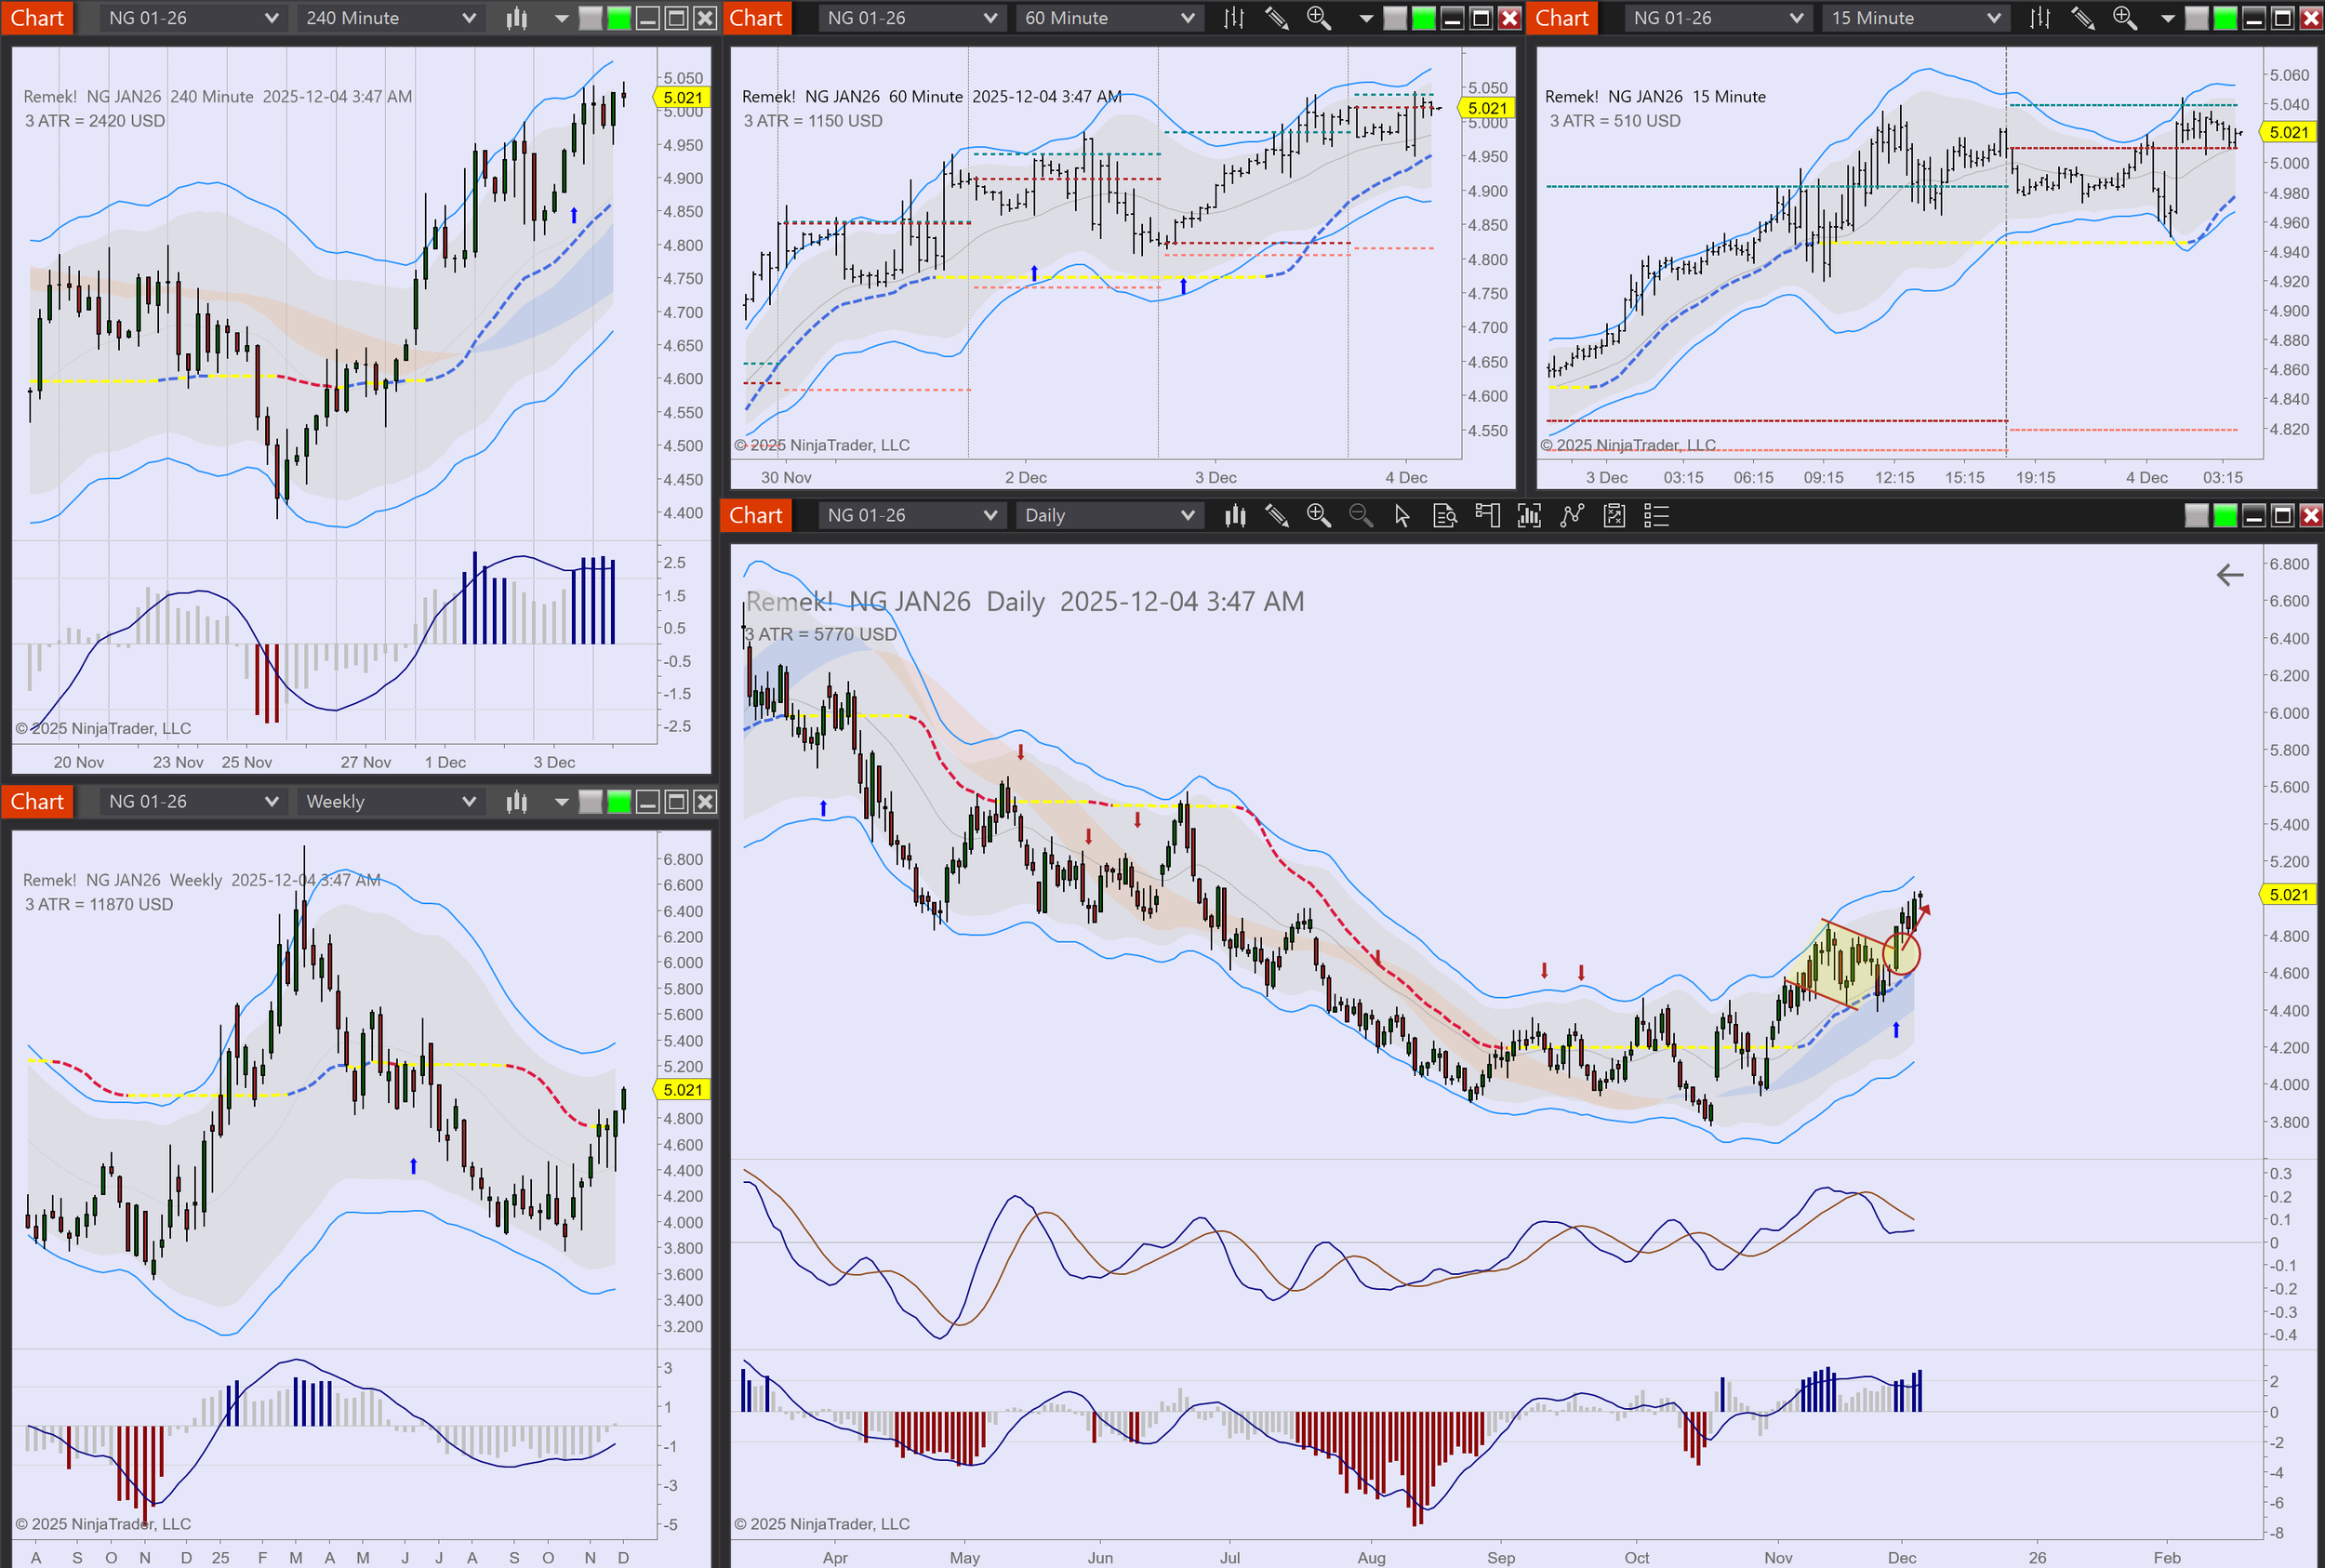Open drawing tools in 60 Minute chart
2325x1568 pixels.
1276,18
